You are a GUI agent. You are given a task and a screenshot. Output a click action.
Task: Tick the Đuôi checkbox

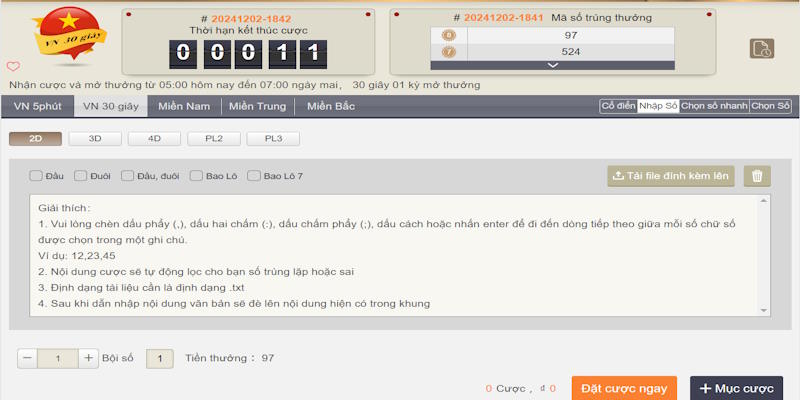(x=80, y=176)
